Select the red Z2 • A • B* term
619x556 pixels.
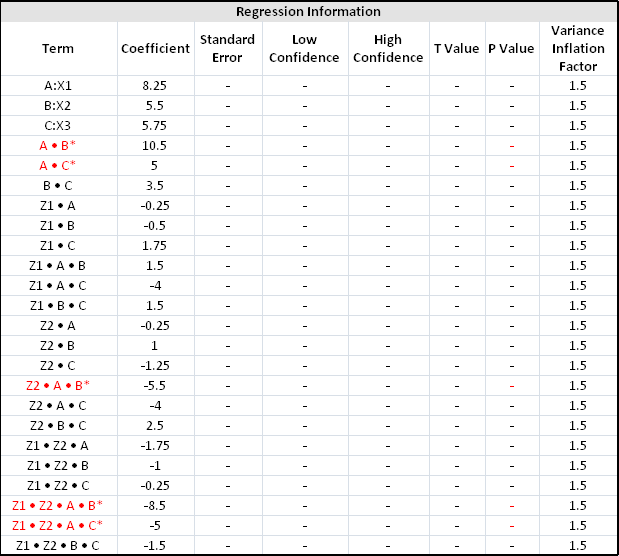(58, 385)
